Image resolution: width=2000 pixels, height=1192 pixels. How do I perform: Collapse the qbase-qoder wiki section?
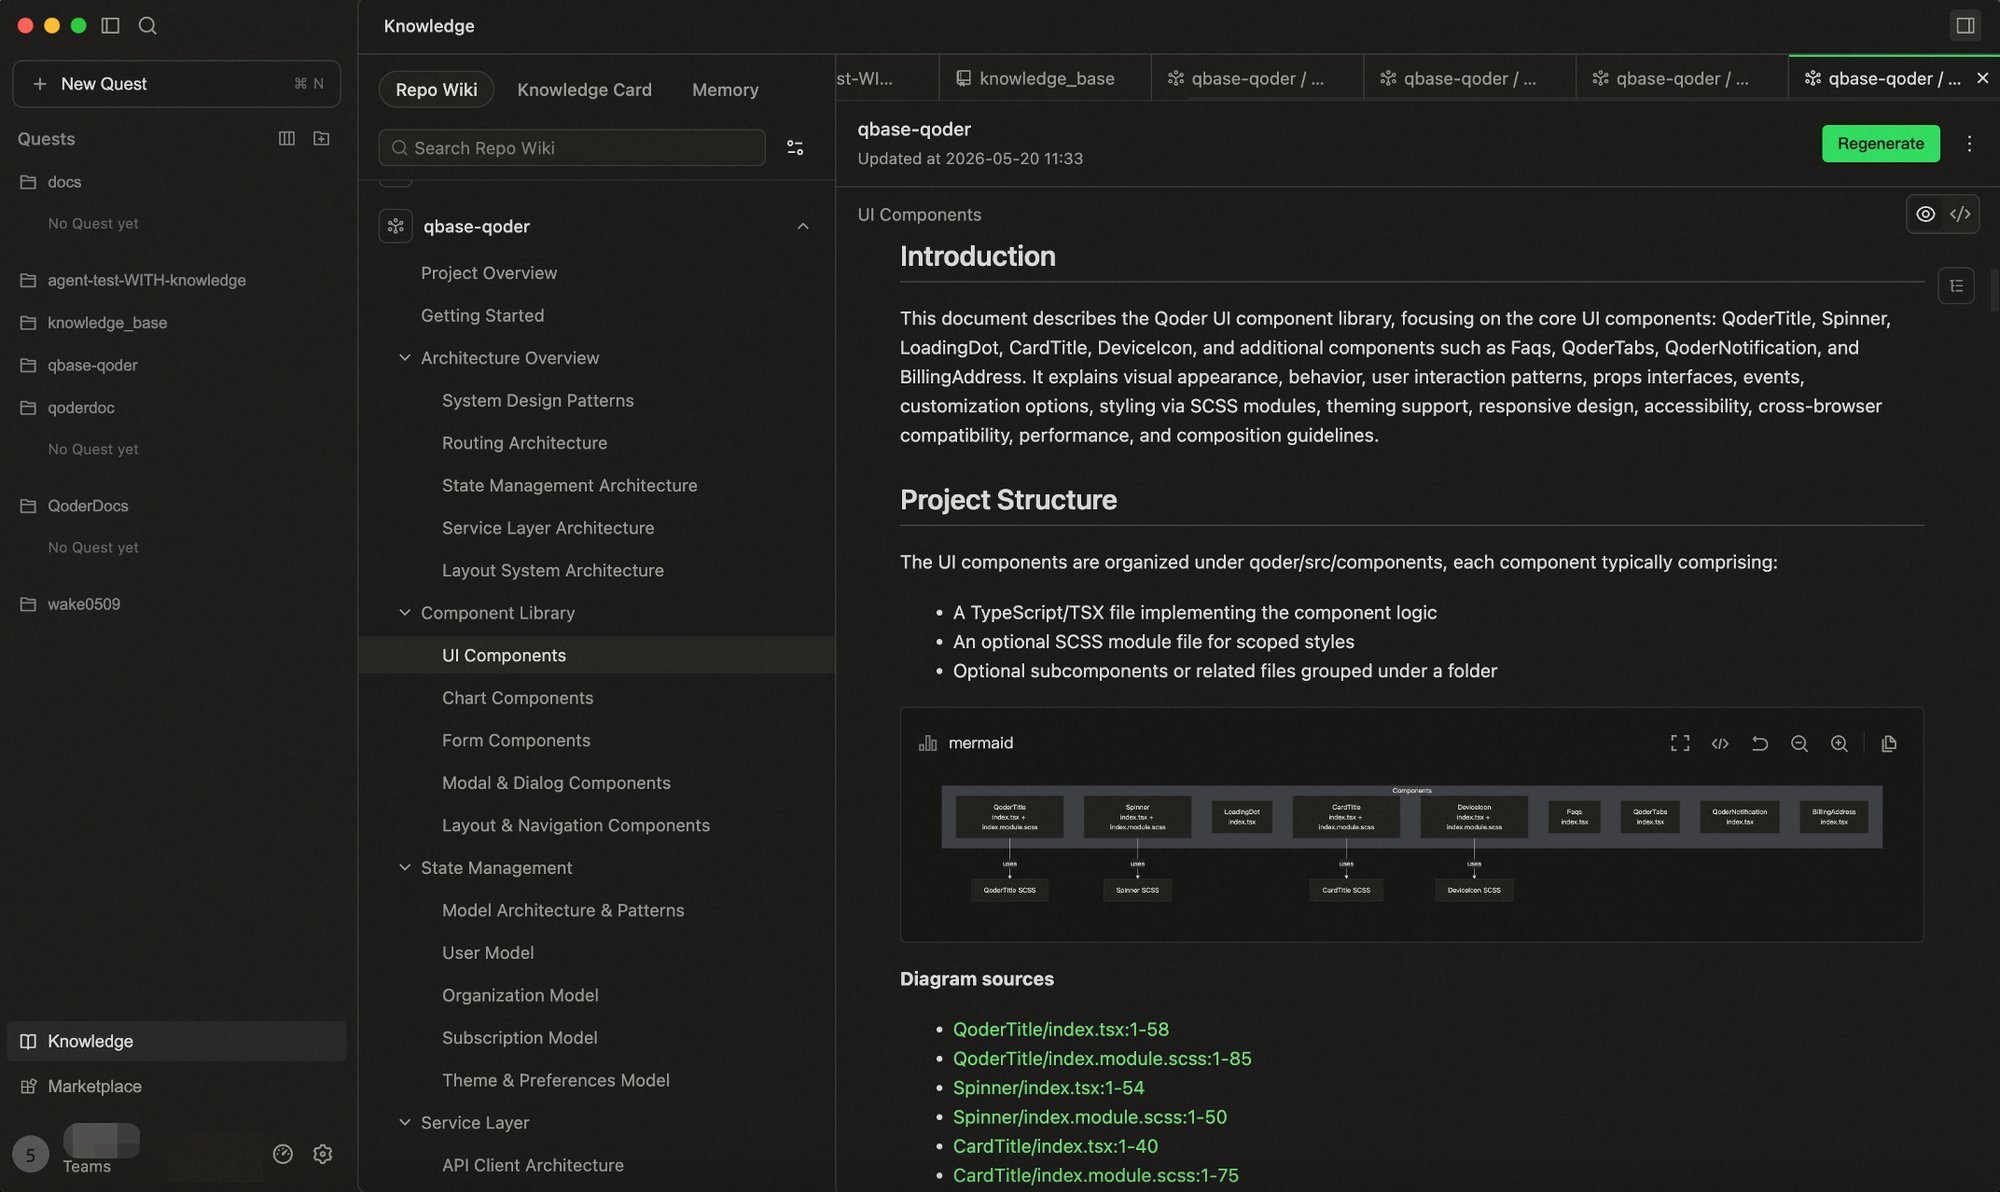[x=803, y=226]
